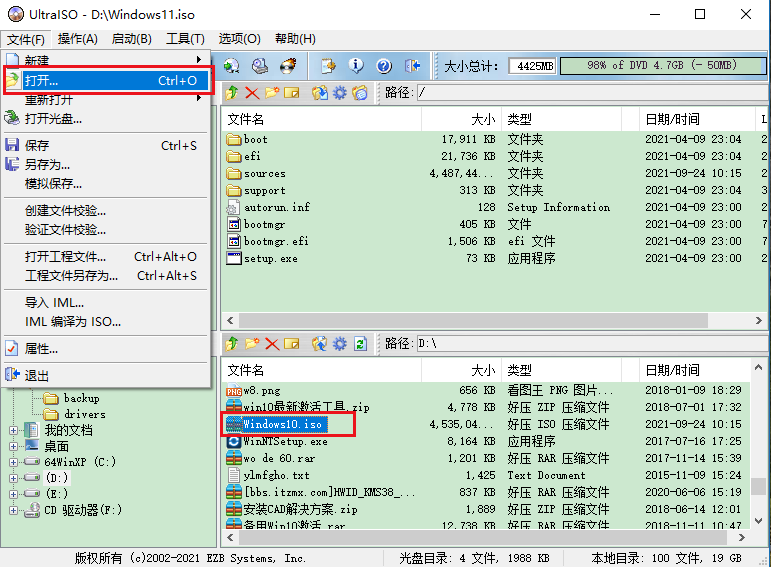Click the exit door icon in the top toolbar

pyautogui.click(x=412, y=66)
